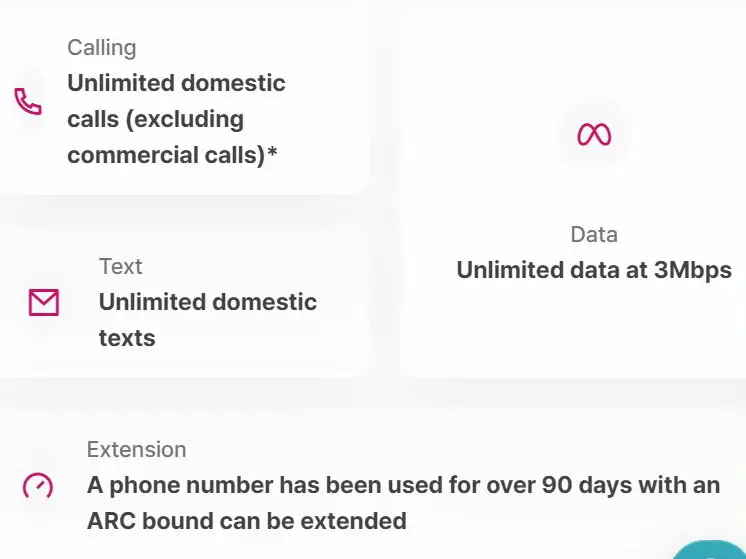The height and width of the screenshot is (559, 746).
Task: Select the Data label
Action: pos(594,235)
